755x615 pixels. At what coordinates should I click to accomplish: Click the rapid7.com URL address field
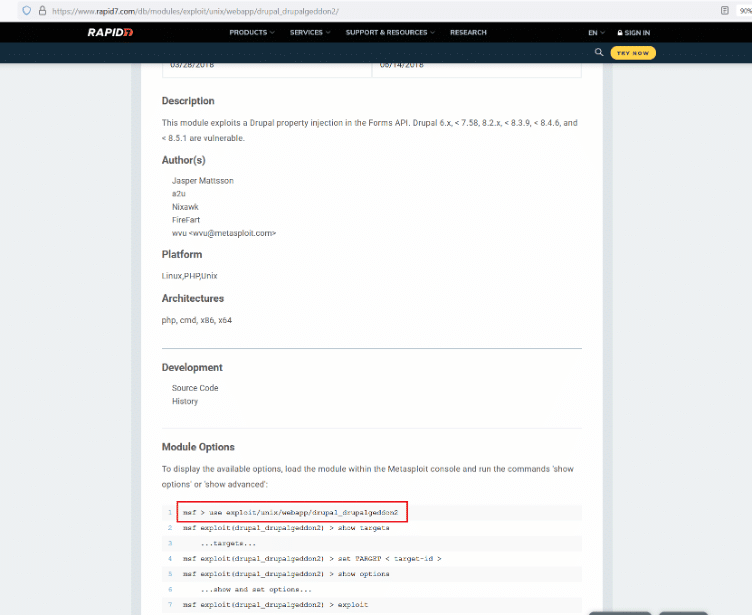point(200,10)
